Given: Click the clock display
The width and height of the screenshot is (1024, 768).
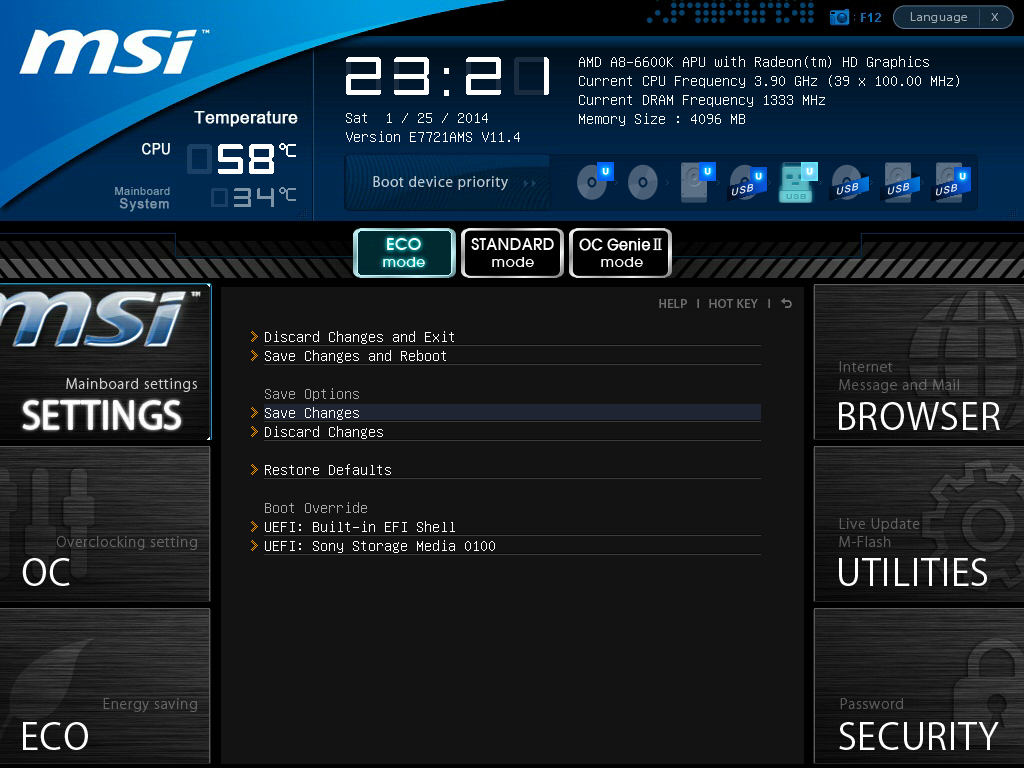Looking at the screenshot, I should pos(448,76).
